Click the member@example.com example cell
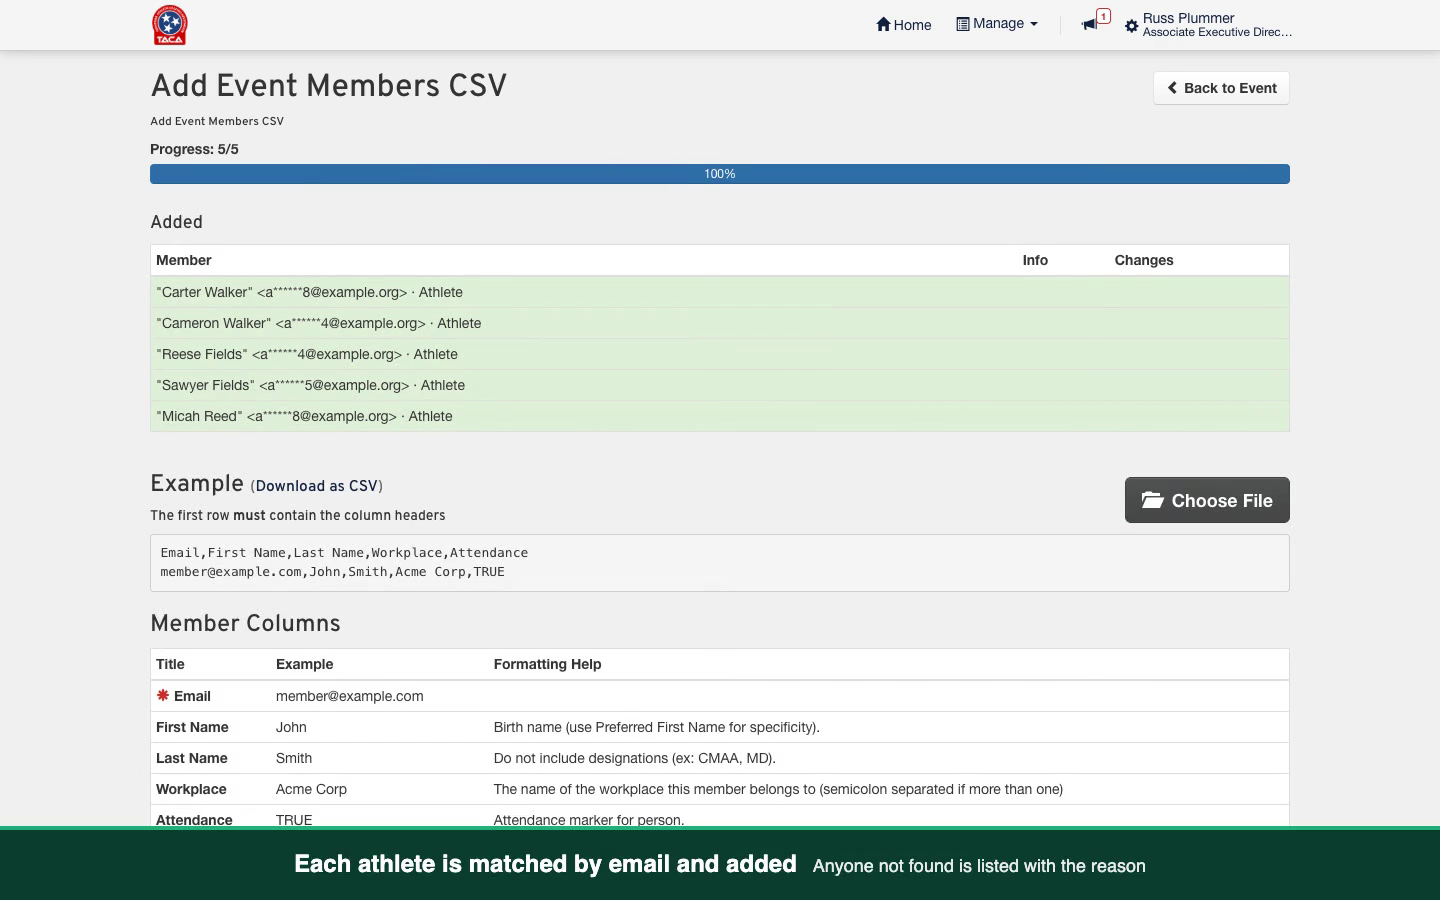This screenshot has height=900, width=1440. [x=349, y=696]
